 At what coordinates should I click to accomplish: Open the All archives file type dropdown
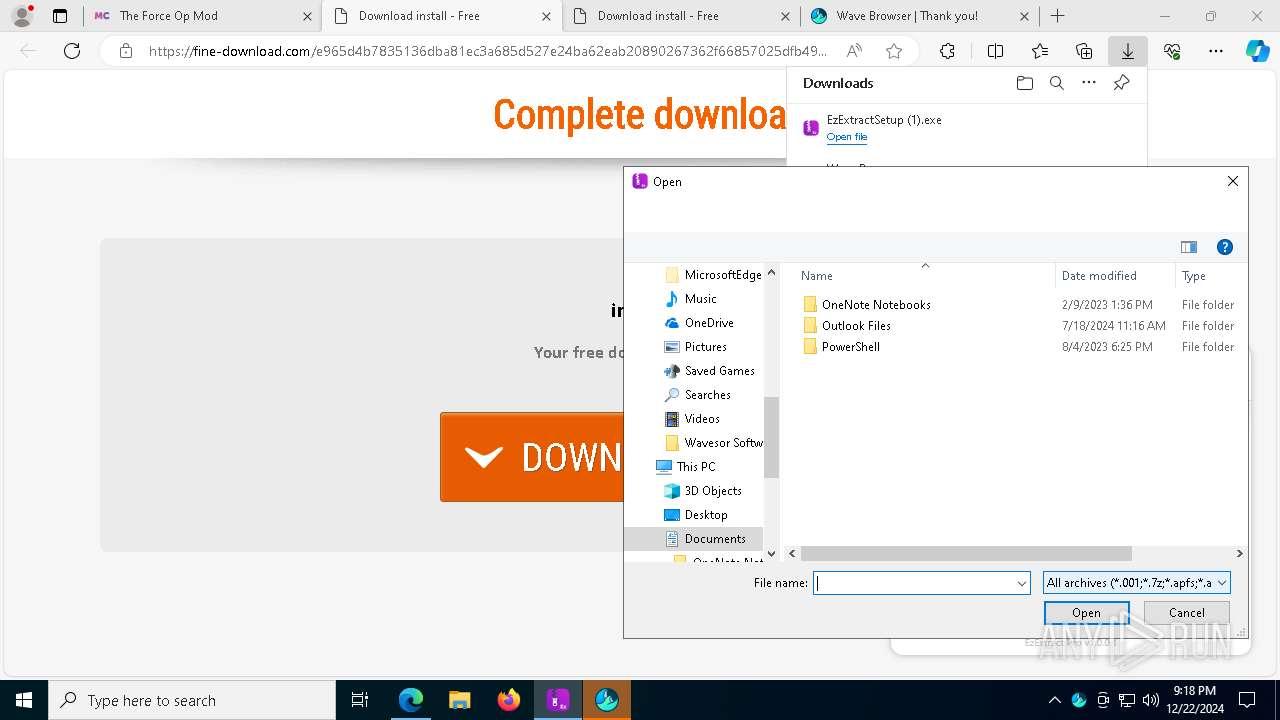[1136, 583]
